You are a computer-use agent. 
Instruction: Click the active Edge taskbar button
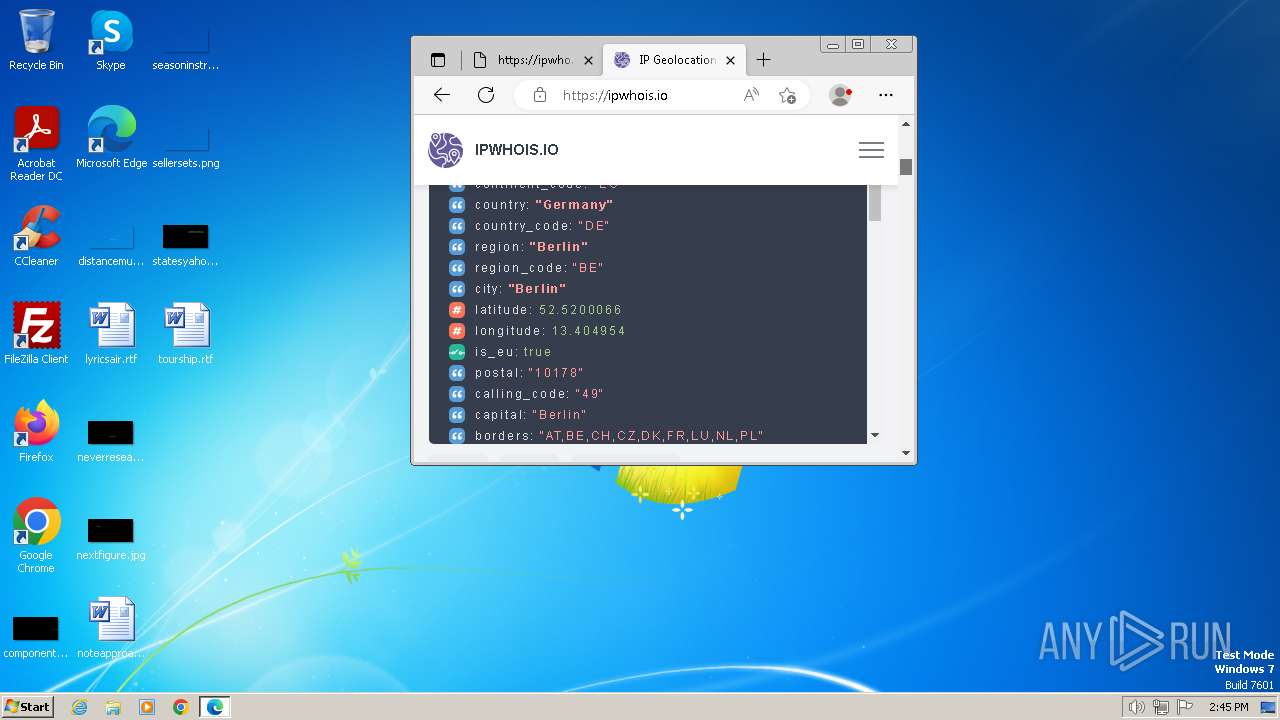coord(215,707)
